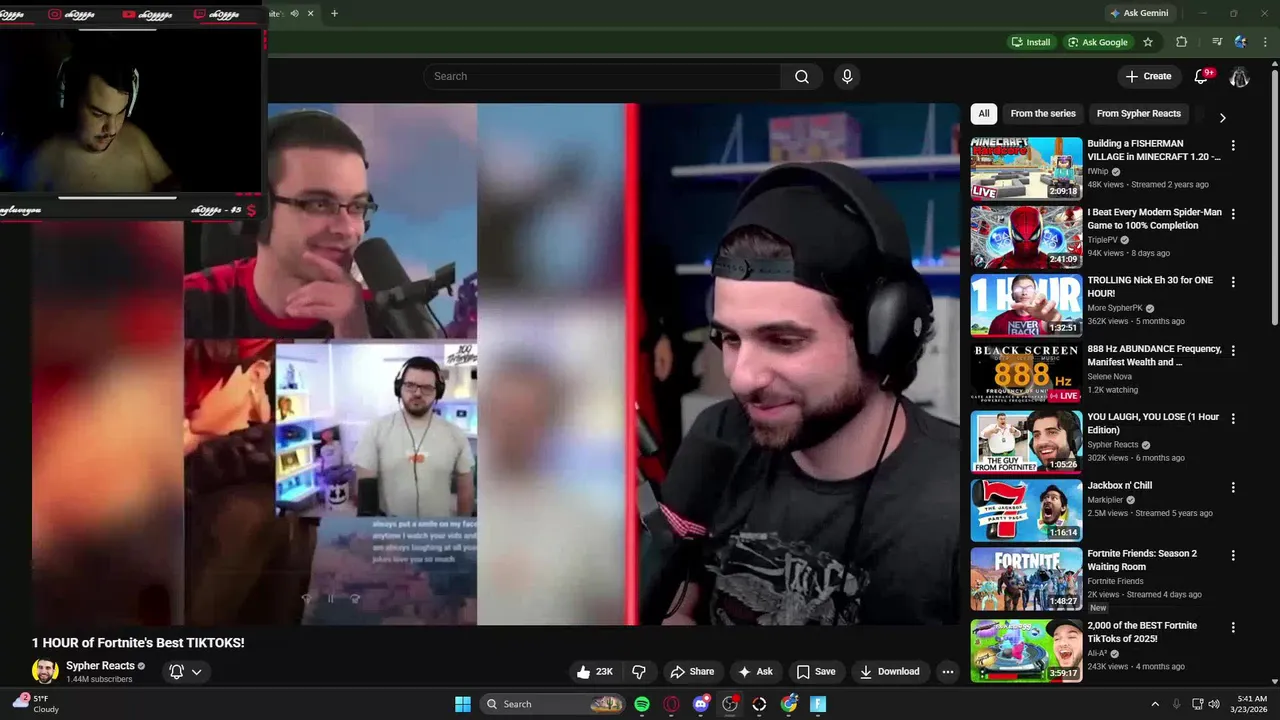Show more filter chips with right chevron
Viewport: 1280px width, 720px height.
(1222, 117)
